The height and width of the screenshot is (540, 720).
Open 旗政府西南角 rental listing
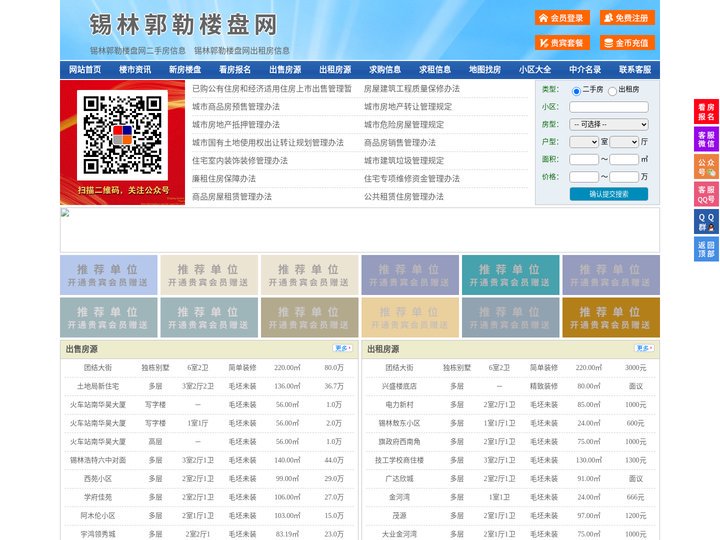[x=399, y=442]
